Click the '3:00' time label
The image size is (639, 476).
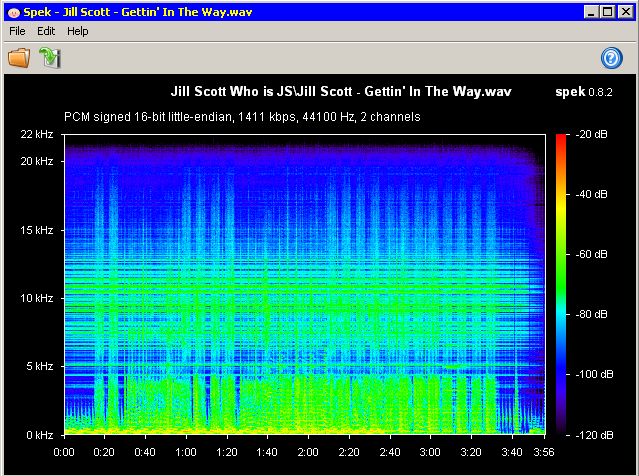point(430,452)
